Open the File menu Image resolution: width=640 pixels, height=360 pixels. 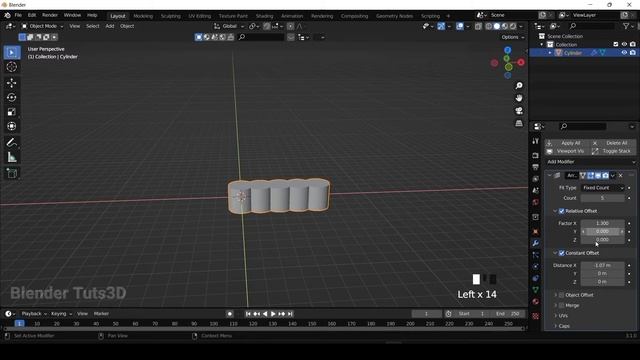coord(18,15)
